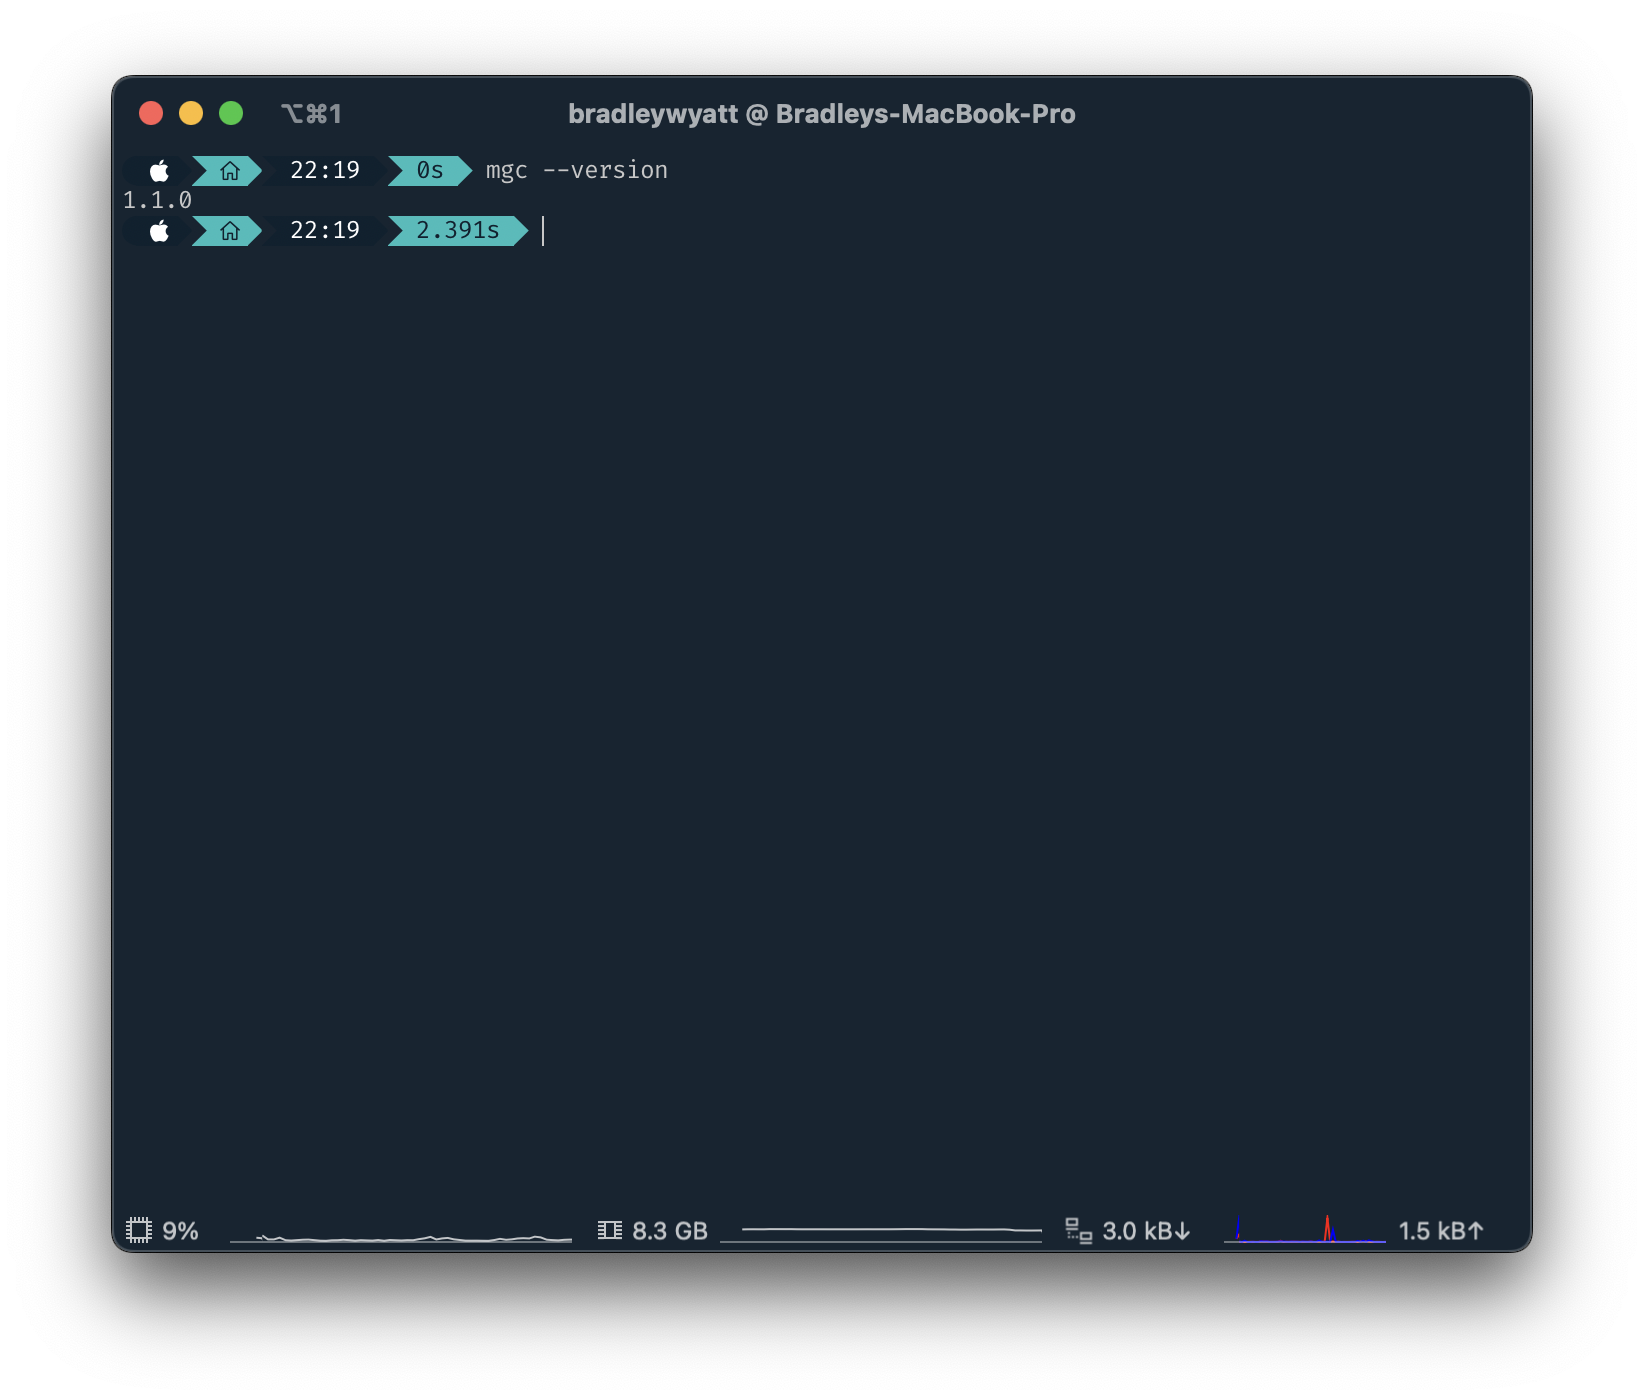Place cursor at the active prompt input
The height and width of the screenshot is (1400, 1644).
[x=543, y=231]
